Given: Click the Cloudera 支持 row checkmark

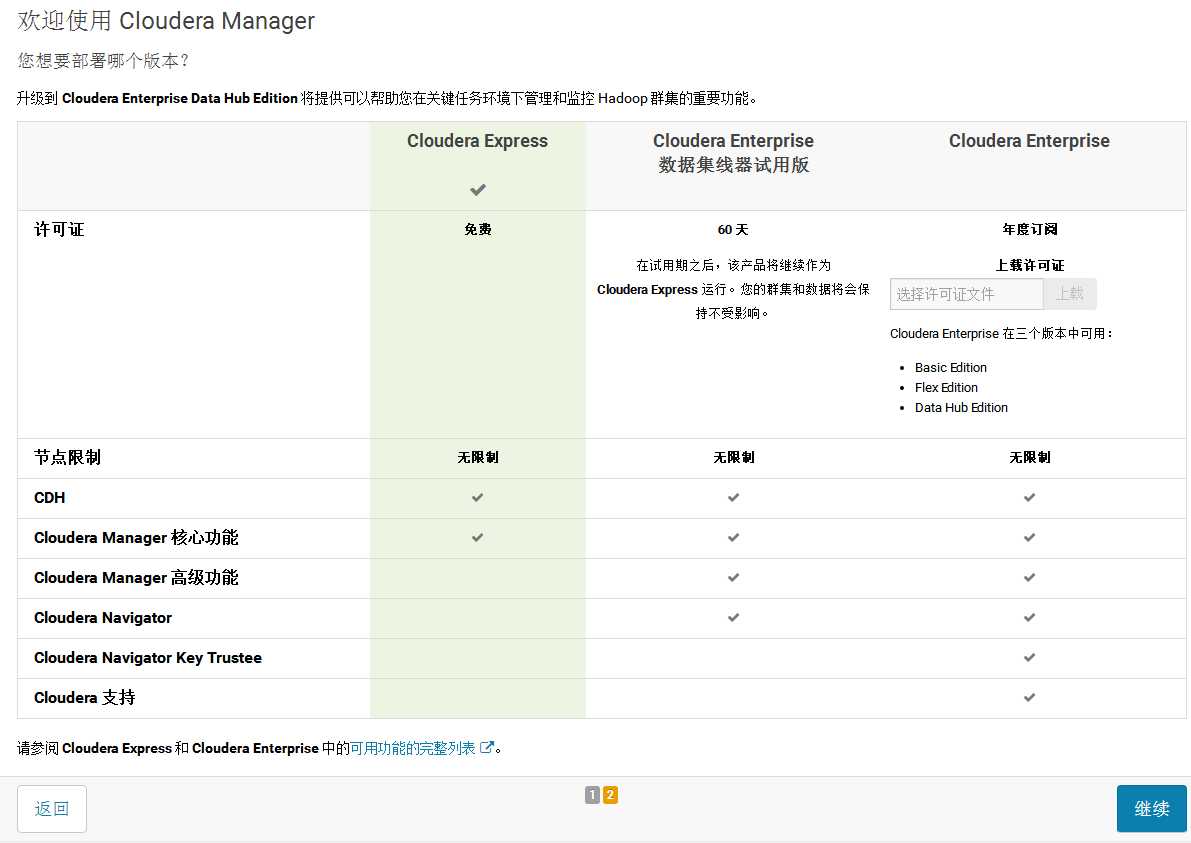Looking at the screenshot, I should click(1029, 697).
